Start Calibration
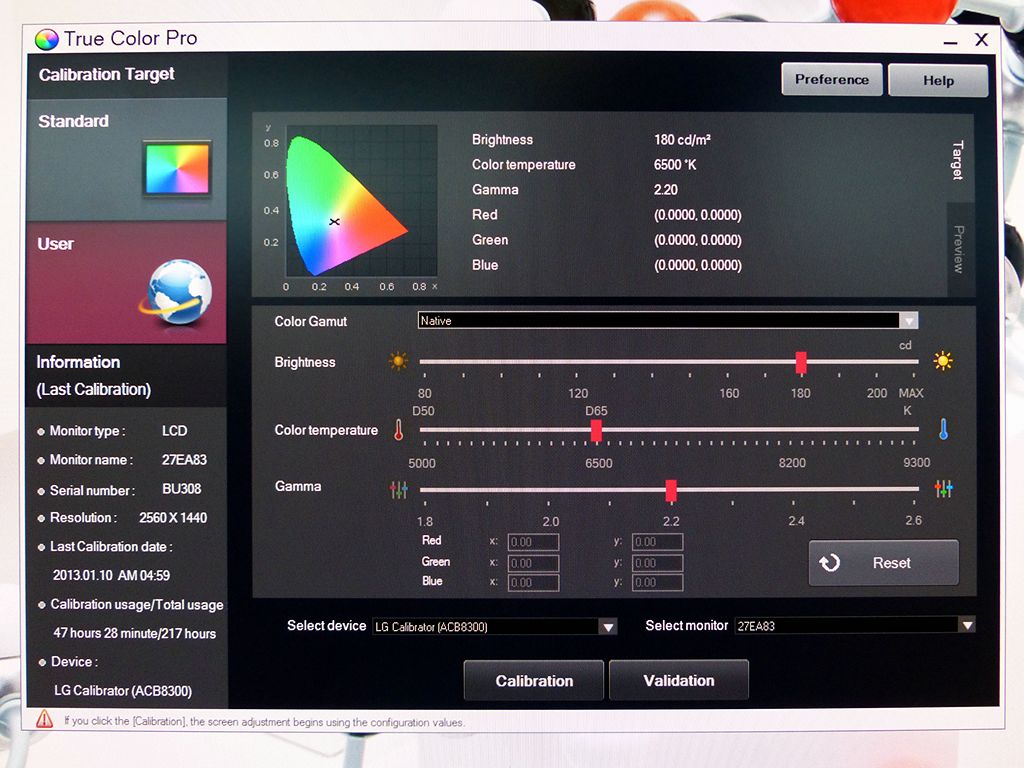This screenshot has width=1024, height=768. (x=534, y=680)
